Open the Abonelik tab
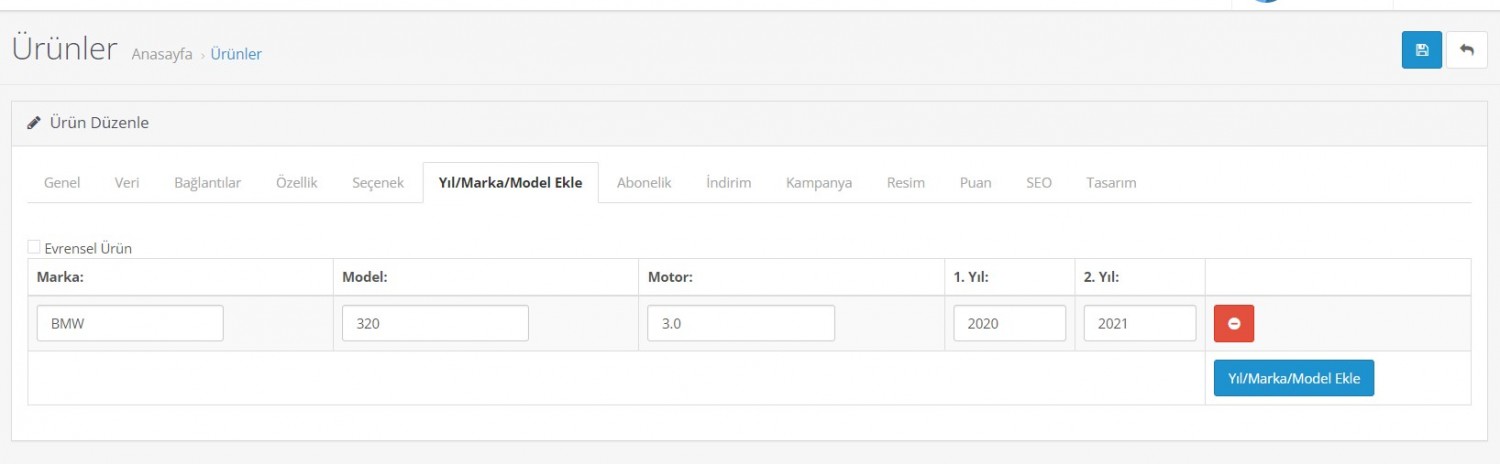 [644, 183]
